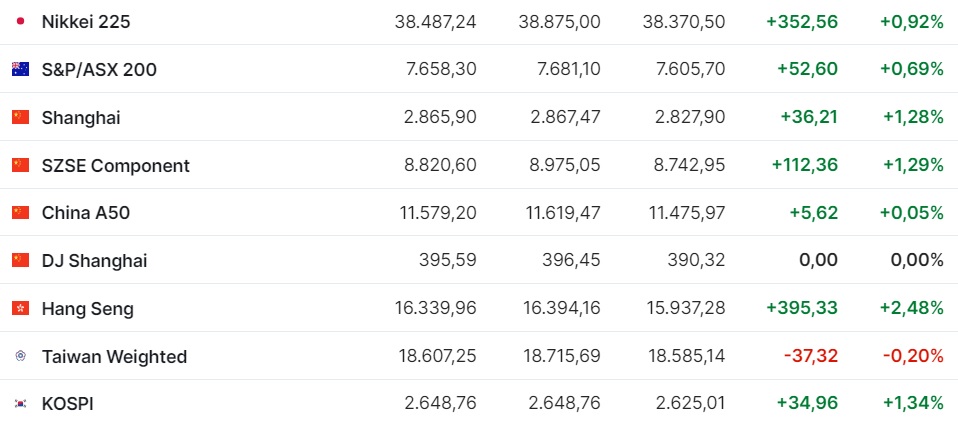Image resolution: width=958 pixels, height=424 pixels.
Task: Open the SZSE Component index link
Action: click(x=115, y=166)
